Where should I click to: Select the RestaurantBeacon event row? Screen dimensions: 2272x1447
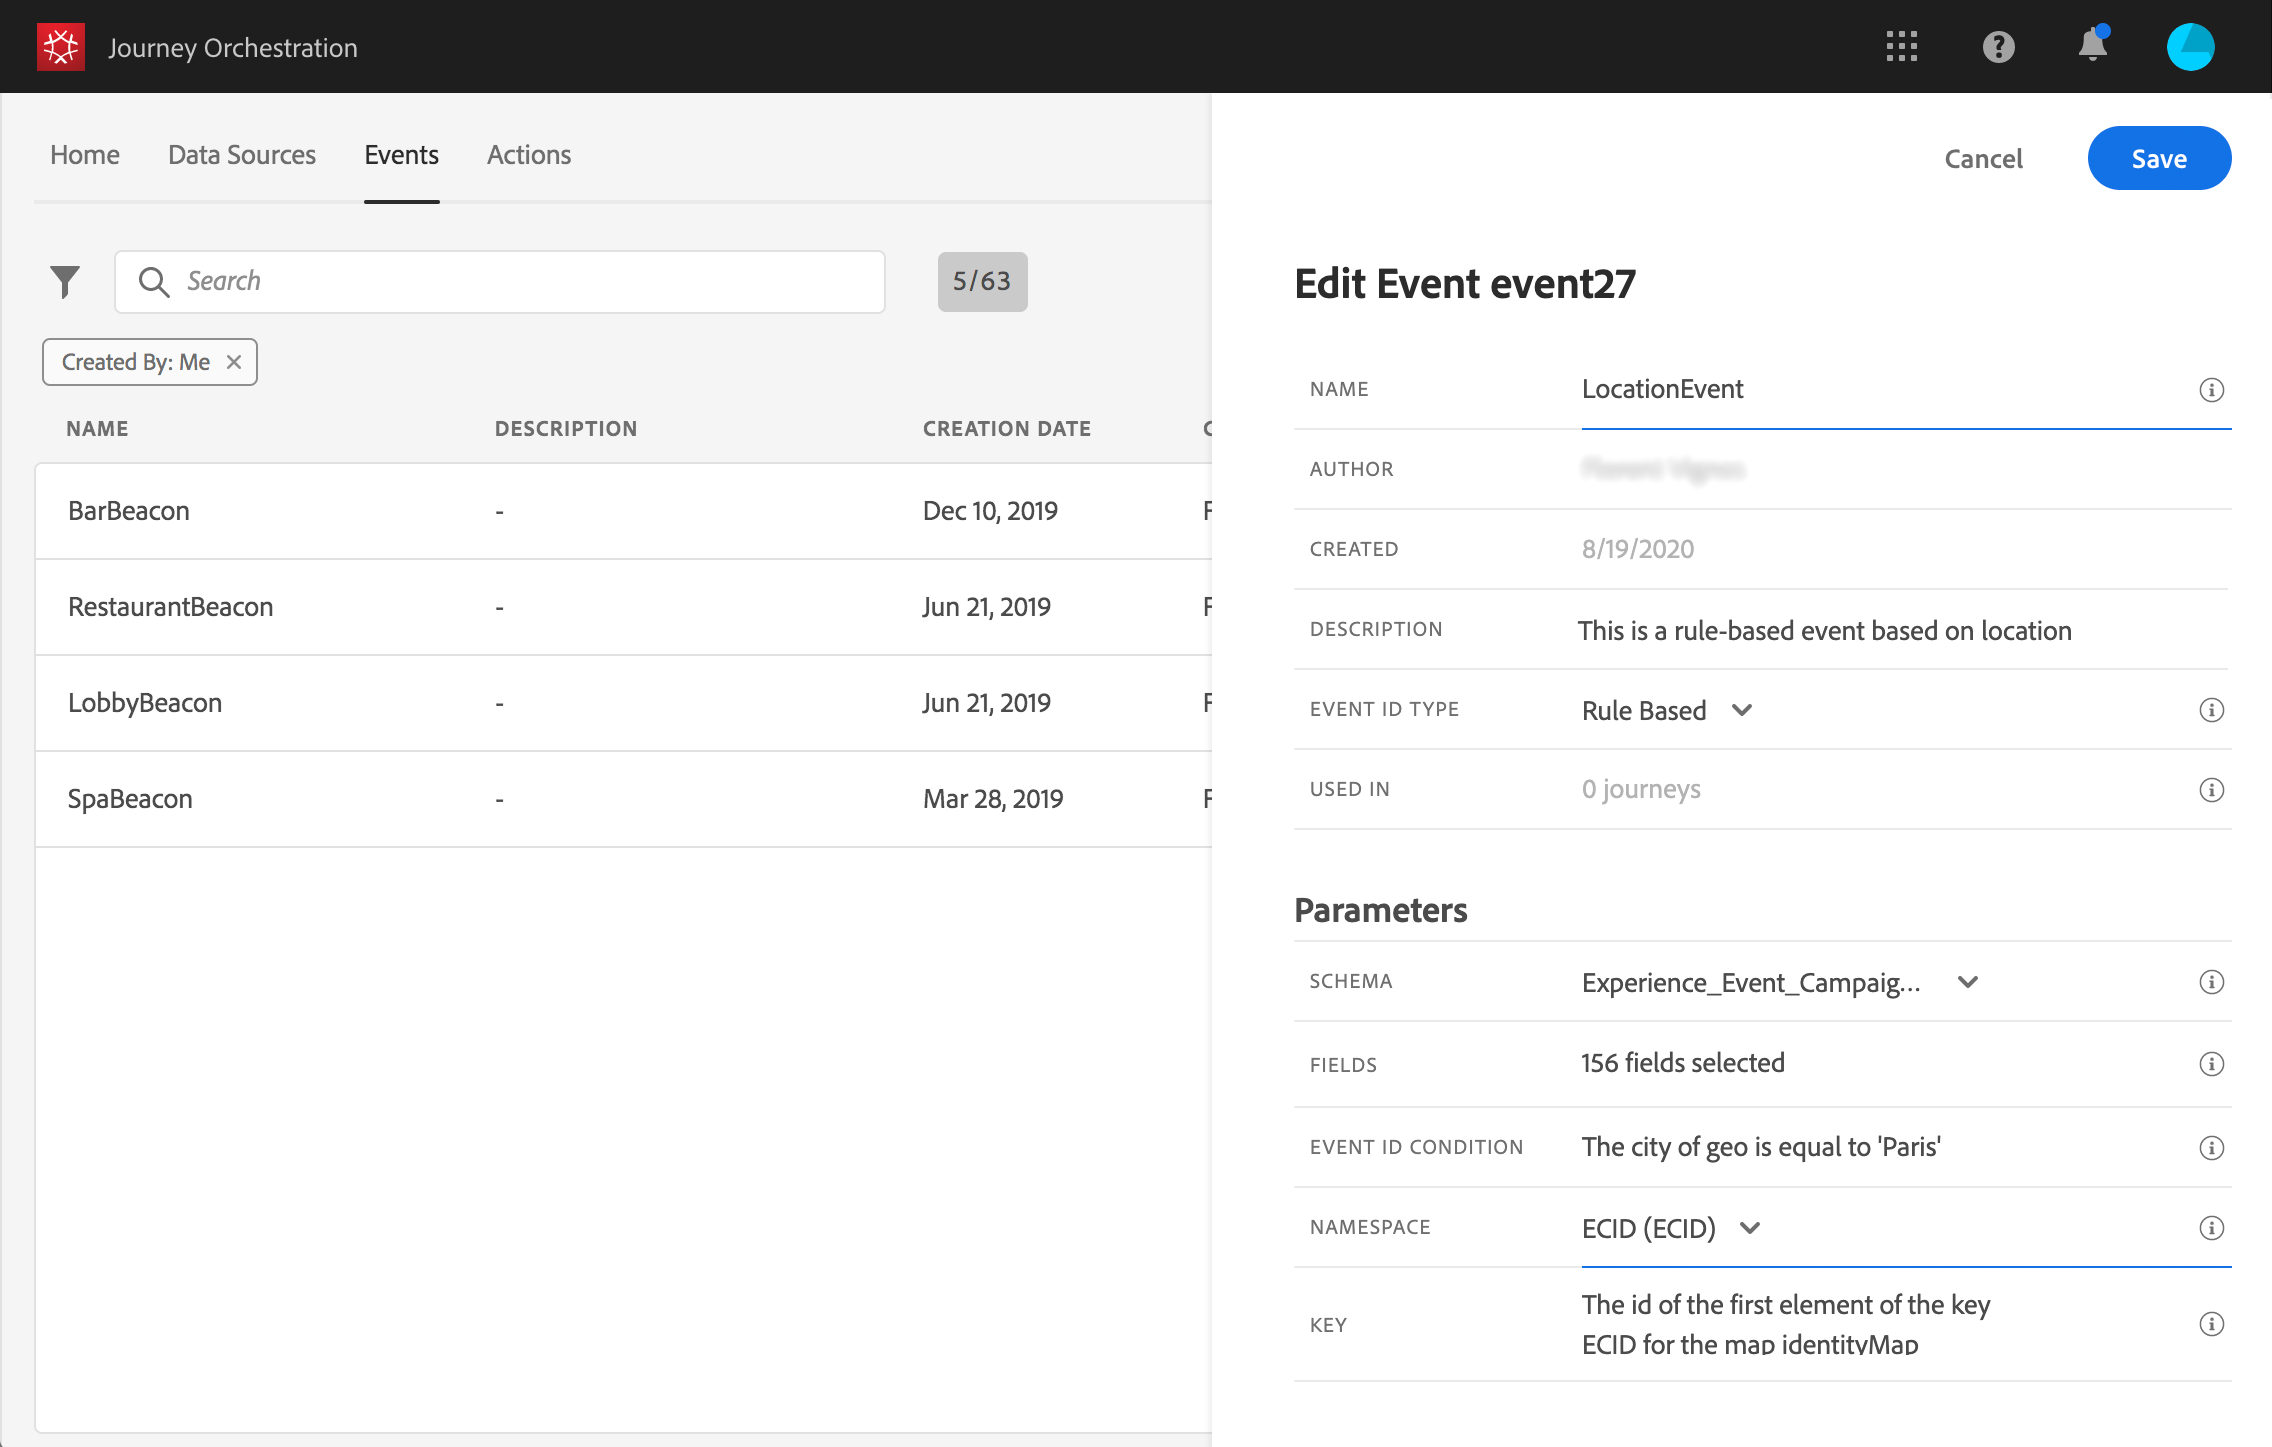click(x=170, y=607)
